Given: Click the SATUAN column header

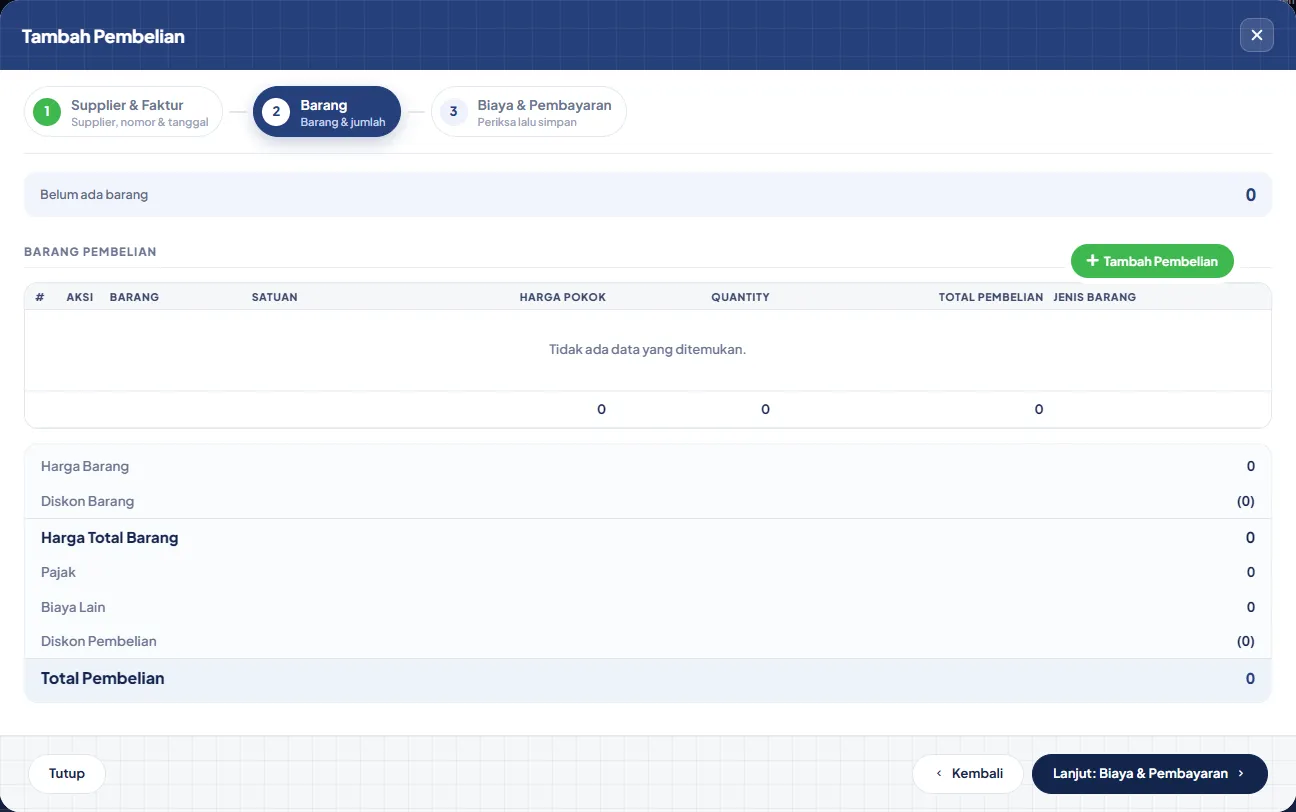Looking at the screenshot, I should point(275,297).
